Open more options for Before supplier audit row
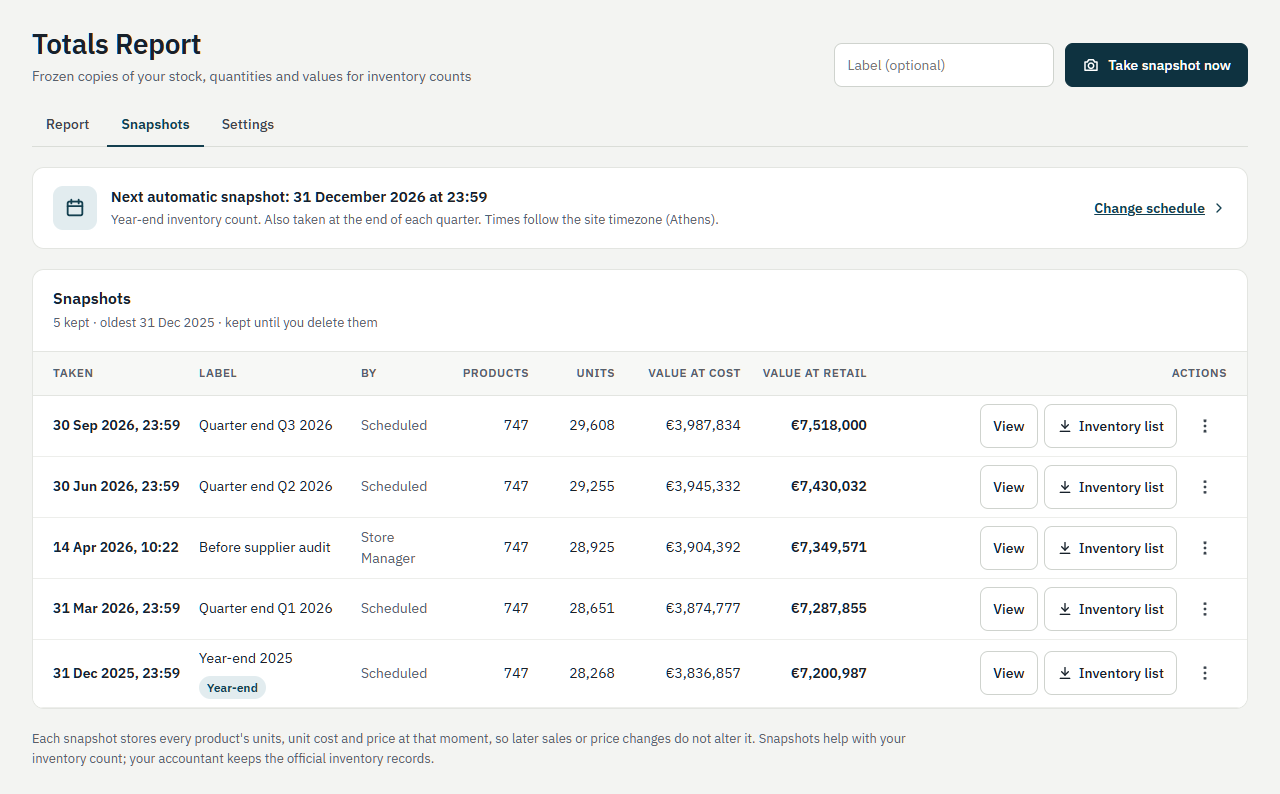 [1205, 548]
